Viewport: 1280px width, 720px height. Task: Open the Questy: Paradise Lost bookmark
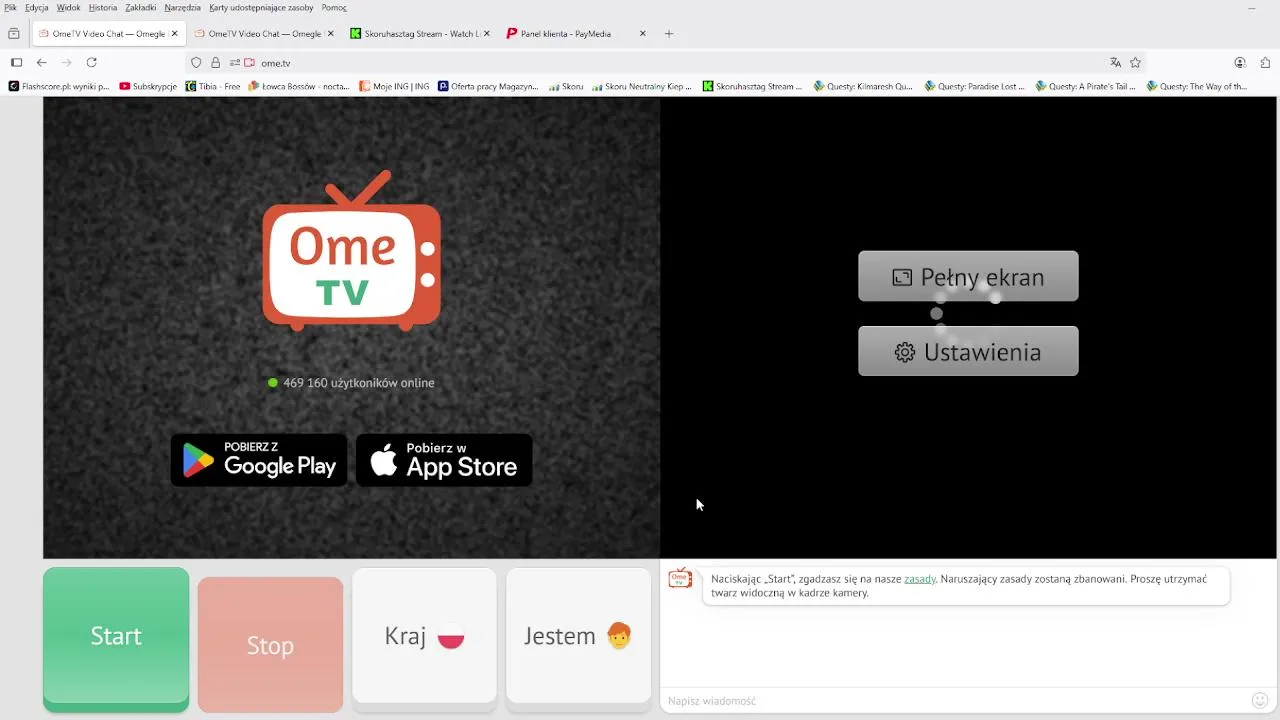click(x=976, y=86)
